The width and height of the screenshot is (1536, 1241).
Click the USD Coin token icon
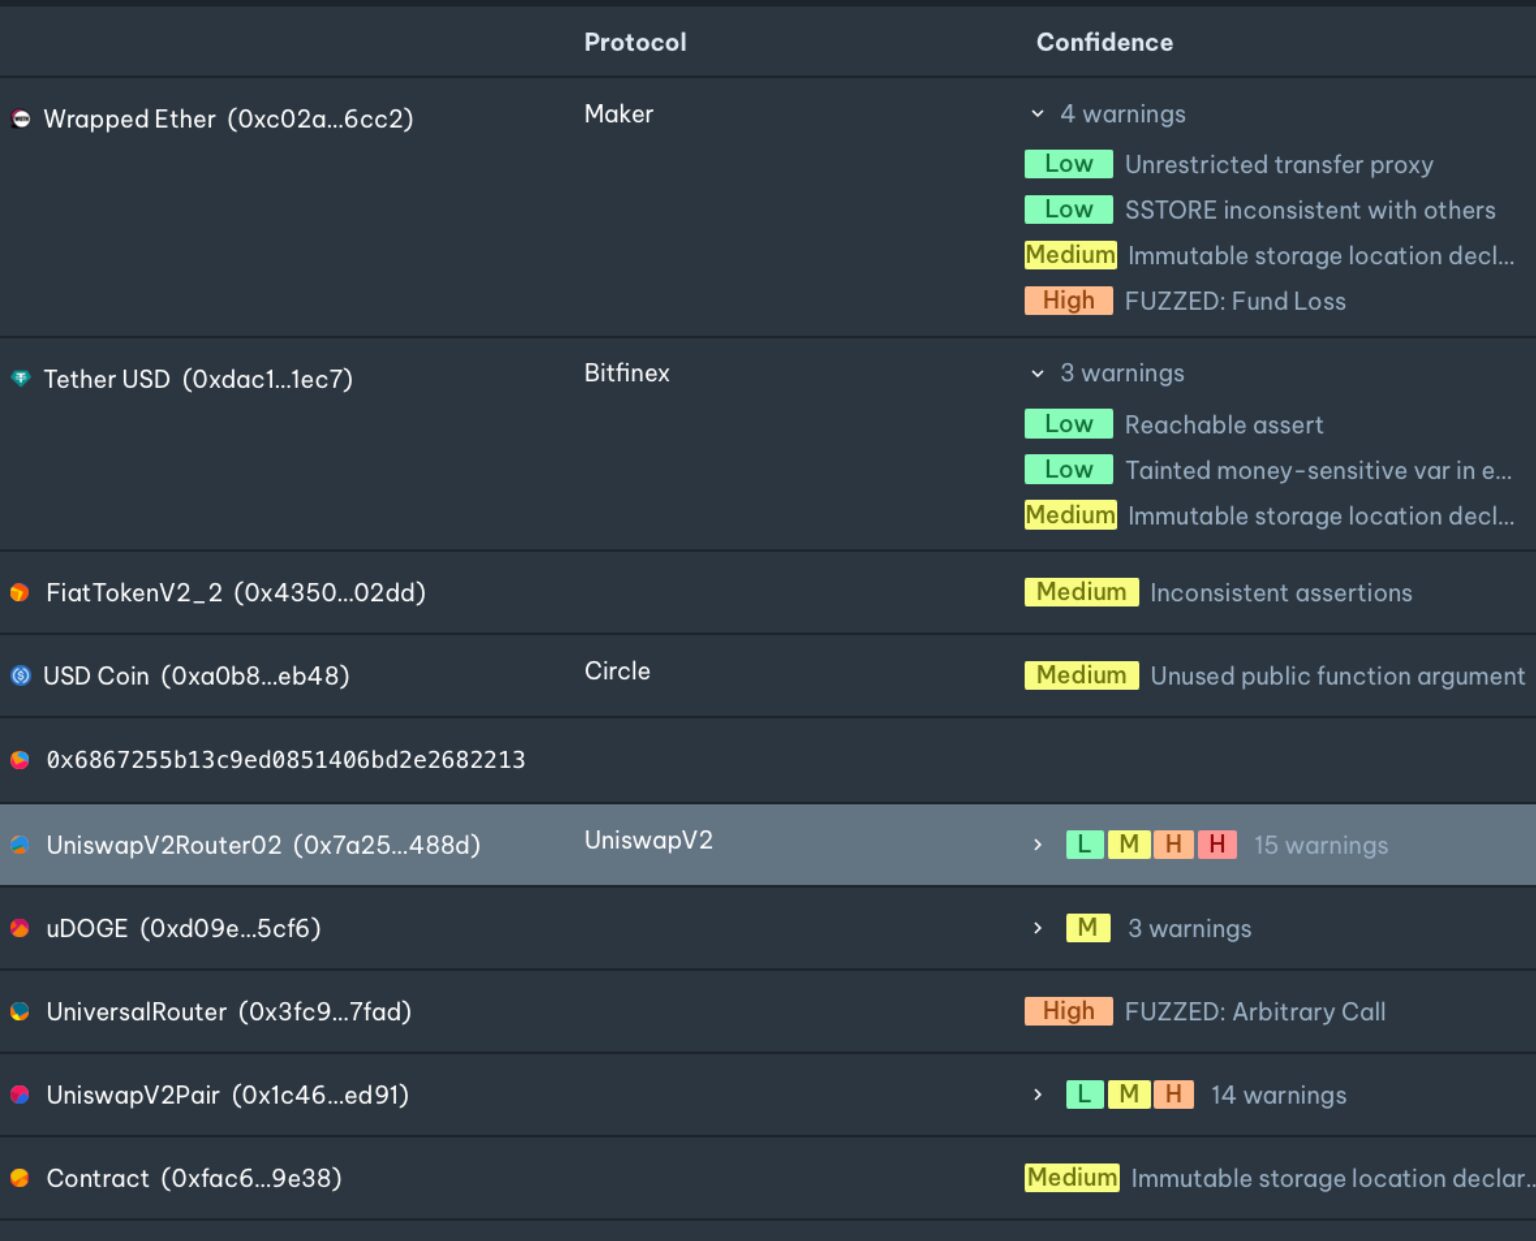[x=21, y=676]
